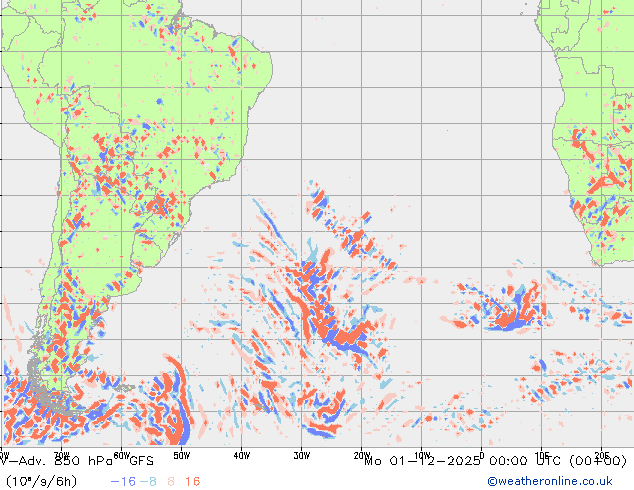Click the light pink "8" legend value
Image resolution: width=634 pixels, height=490 pixels.
tap(171, 481)
